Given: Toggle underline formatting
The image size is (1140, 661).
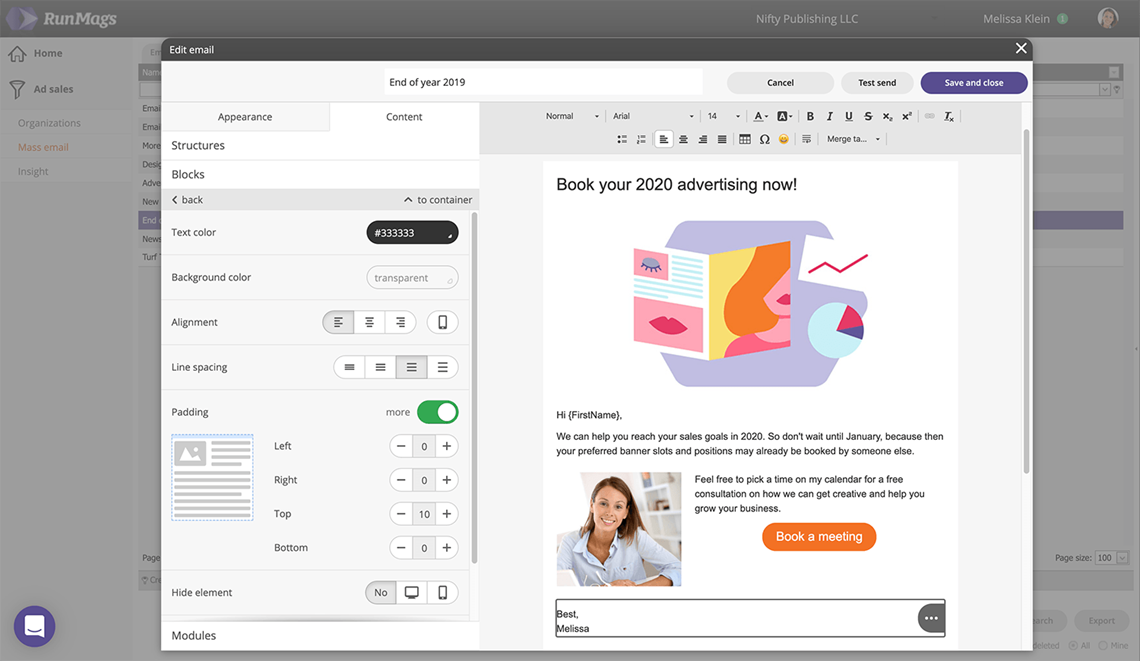Looking at the screenshot, I should coord(848,116).
